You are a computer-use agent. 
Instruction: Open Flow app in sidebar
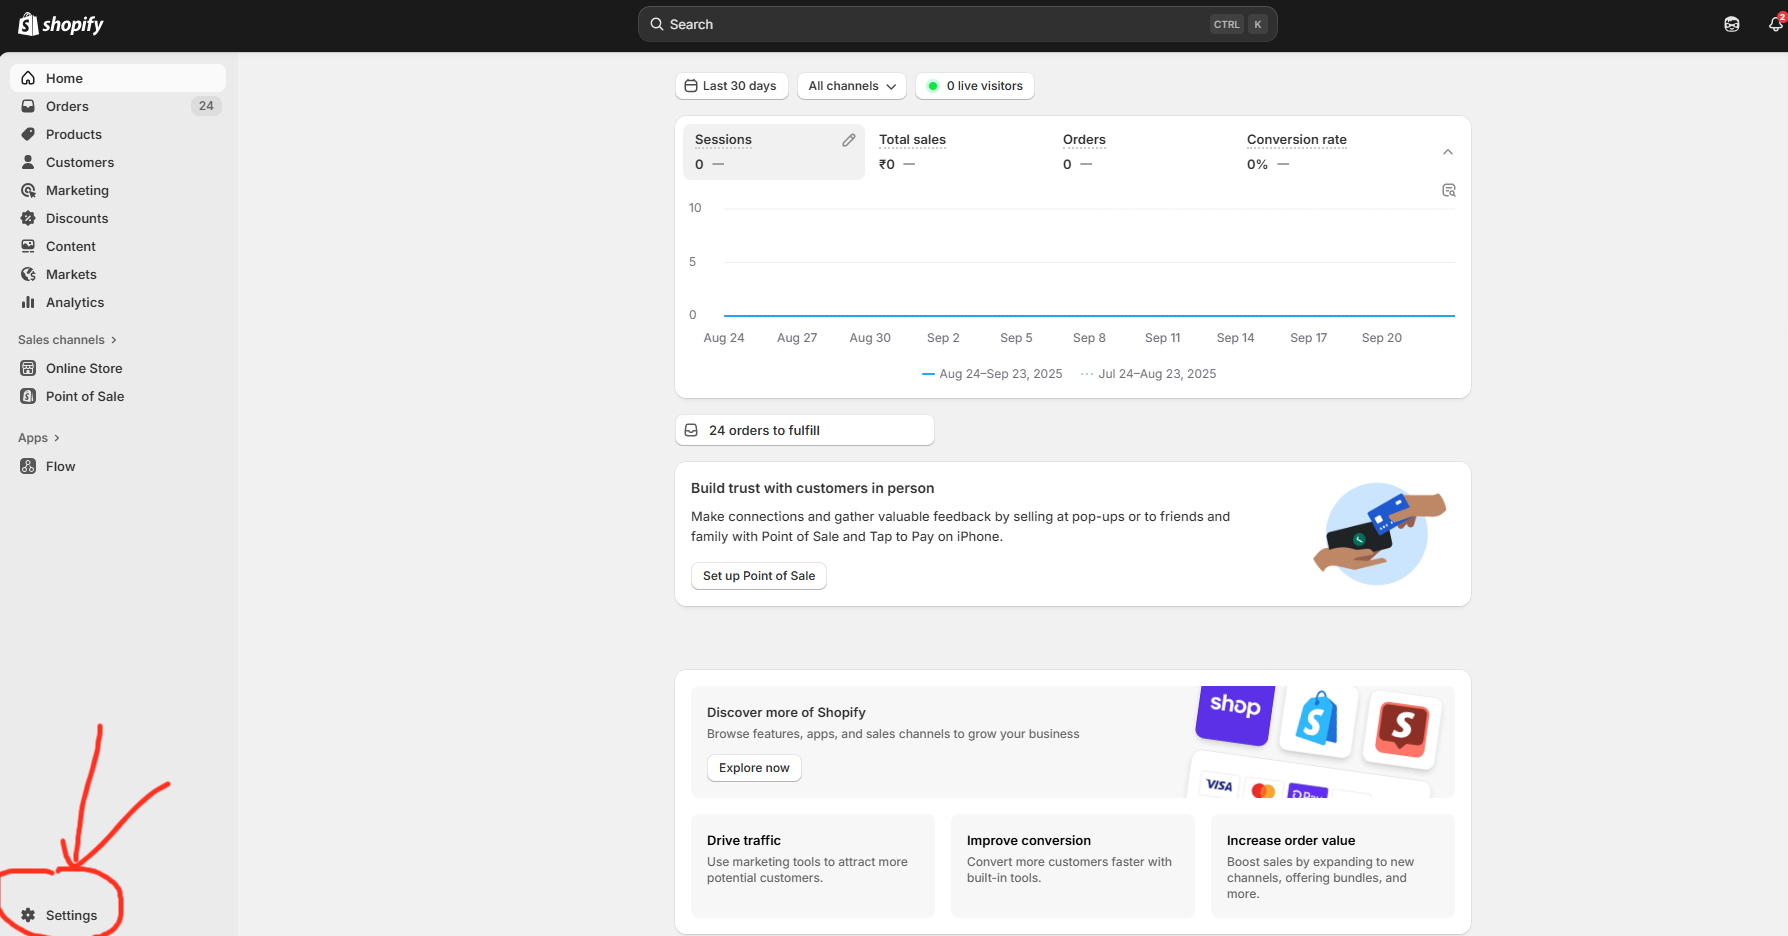(60, 466)
